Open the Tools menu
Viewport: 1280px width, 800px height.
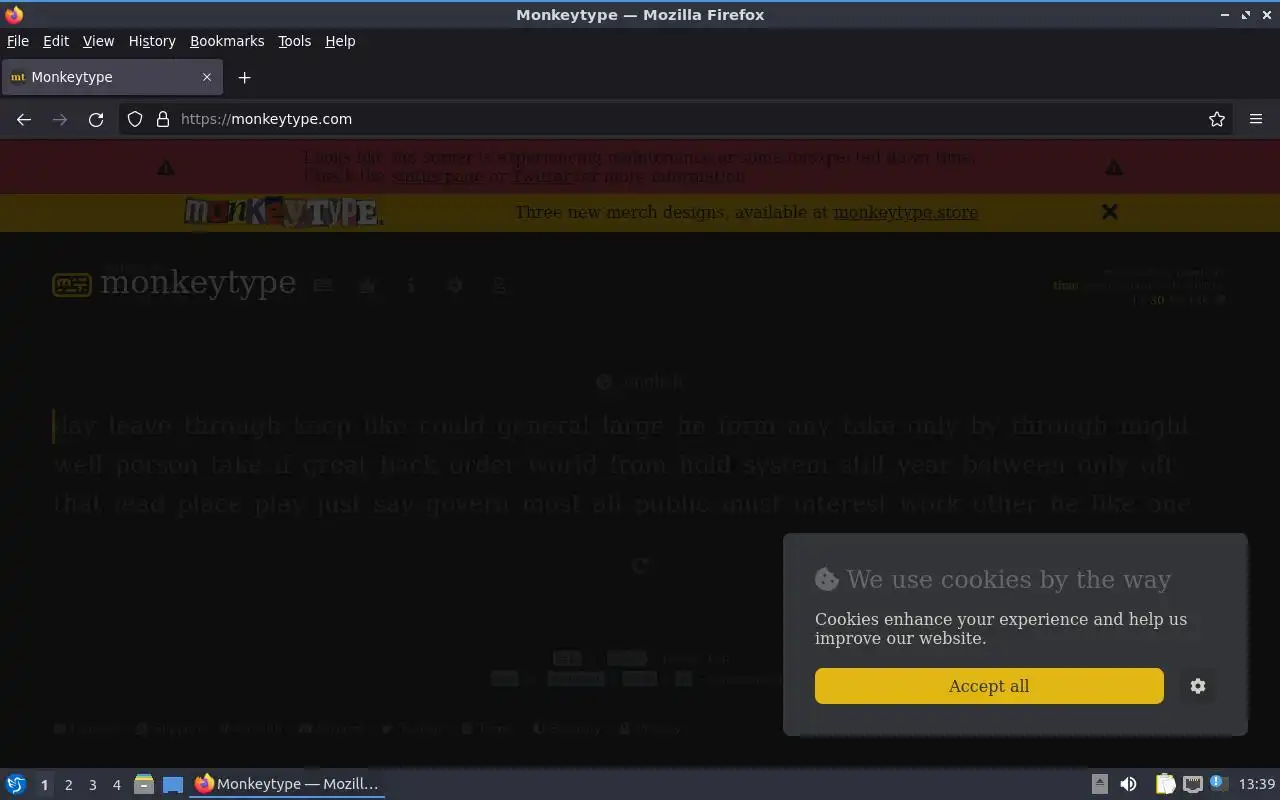click(x=295, y=41)
